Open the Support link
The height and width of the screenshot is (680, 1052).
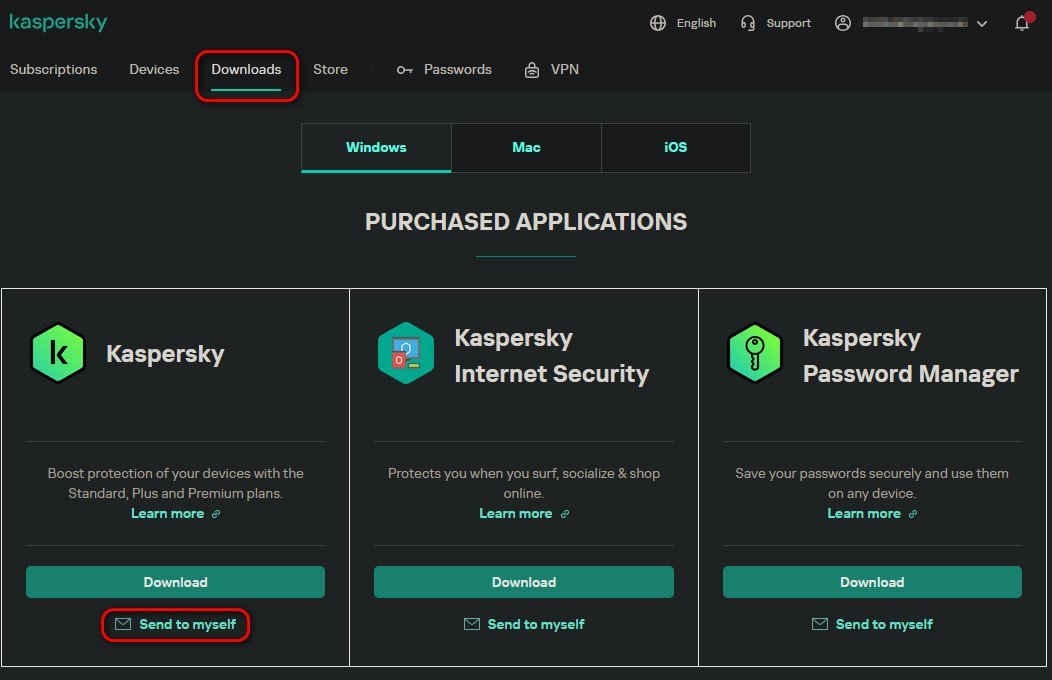tap(789, 23)
